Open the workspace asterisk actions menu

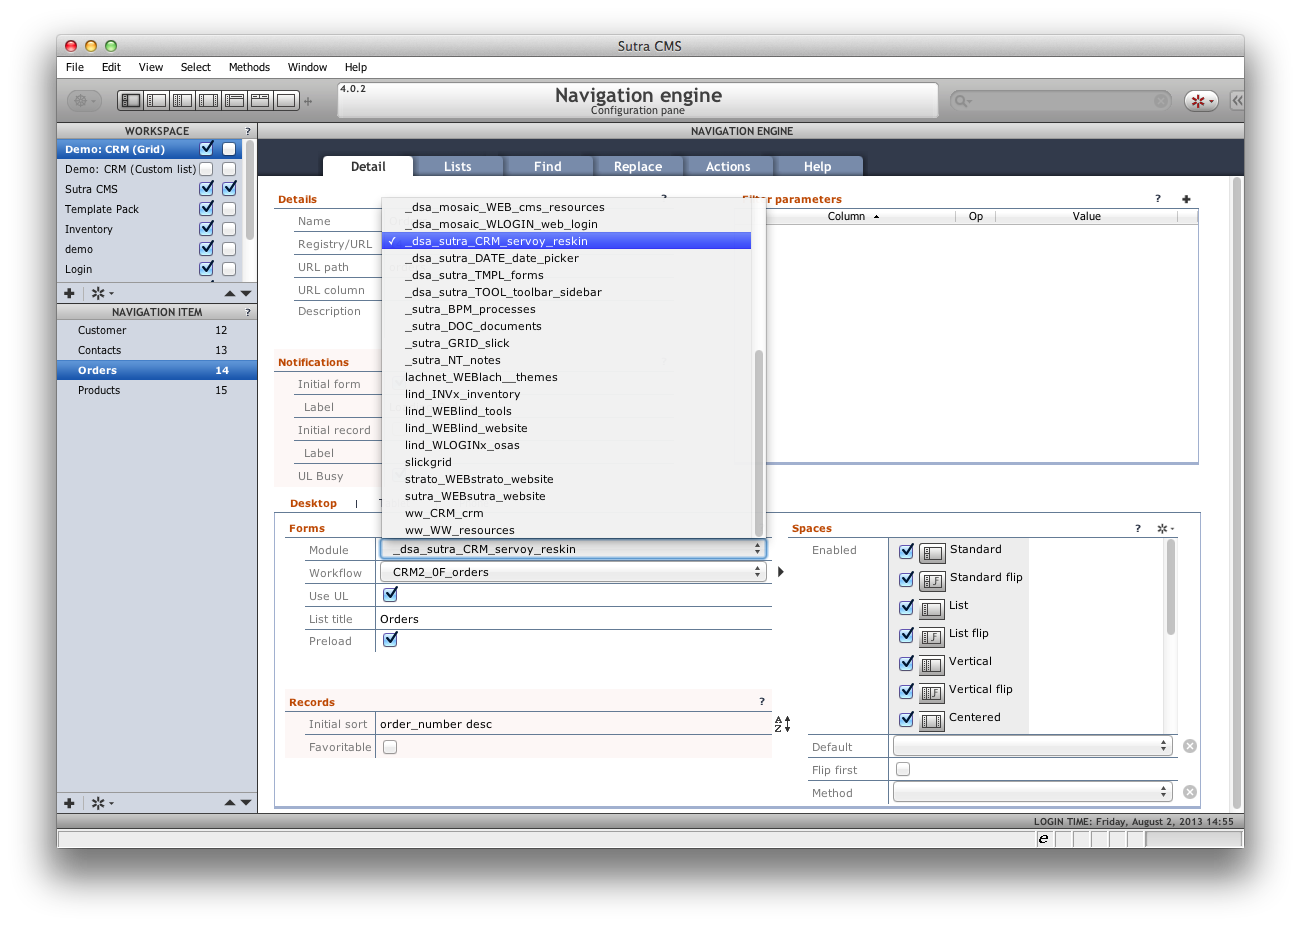[x=102, y=293]
